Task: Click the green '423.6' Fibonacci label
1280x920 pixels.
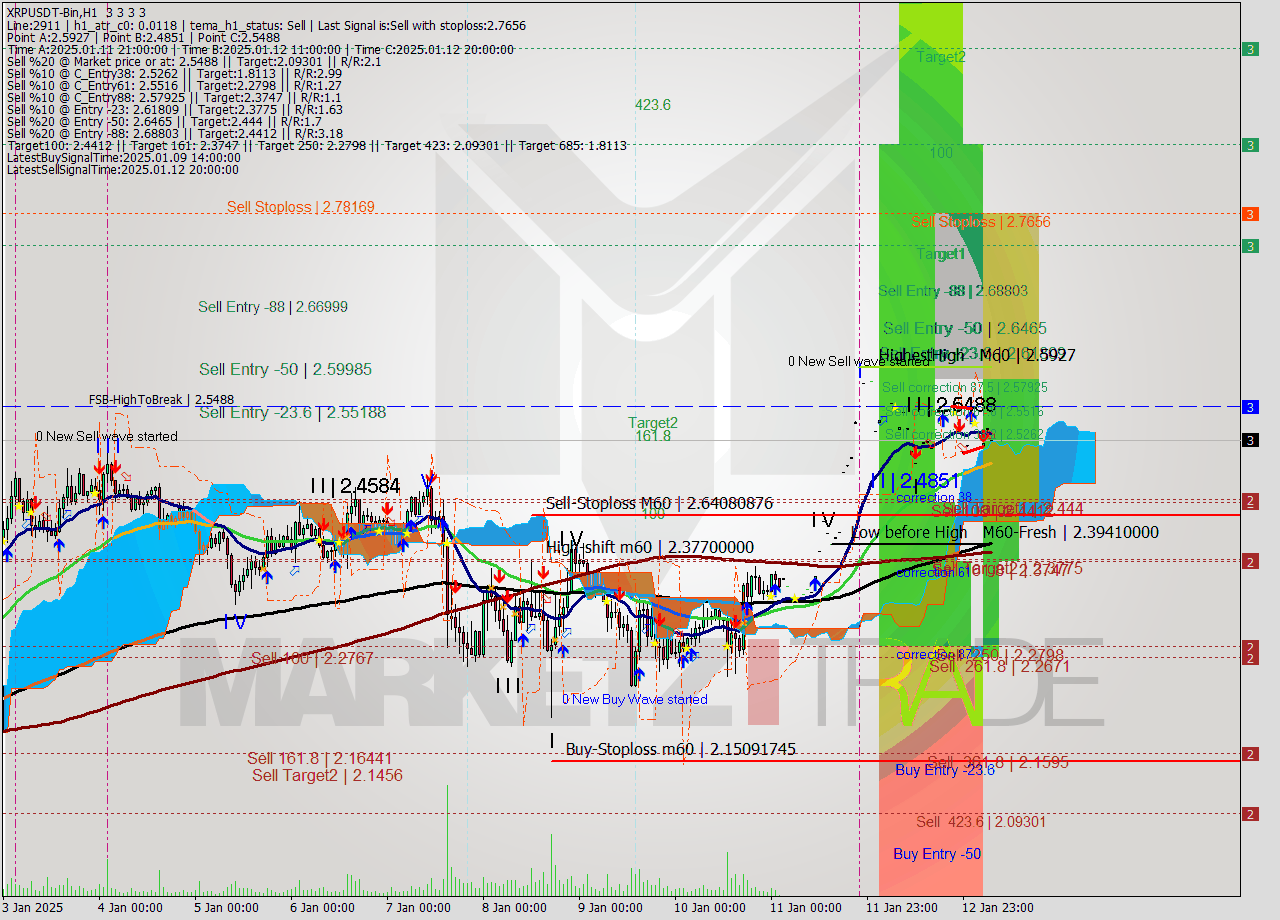Action: click(x=652, y=104)
